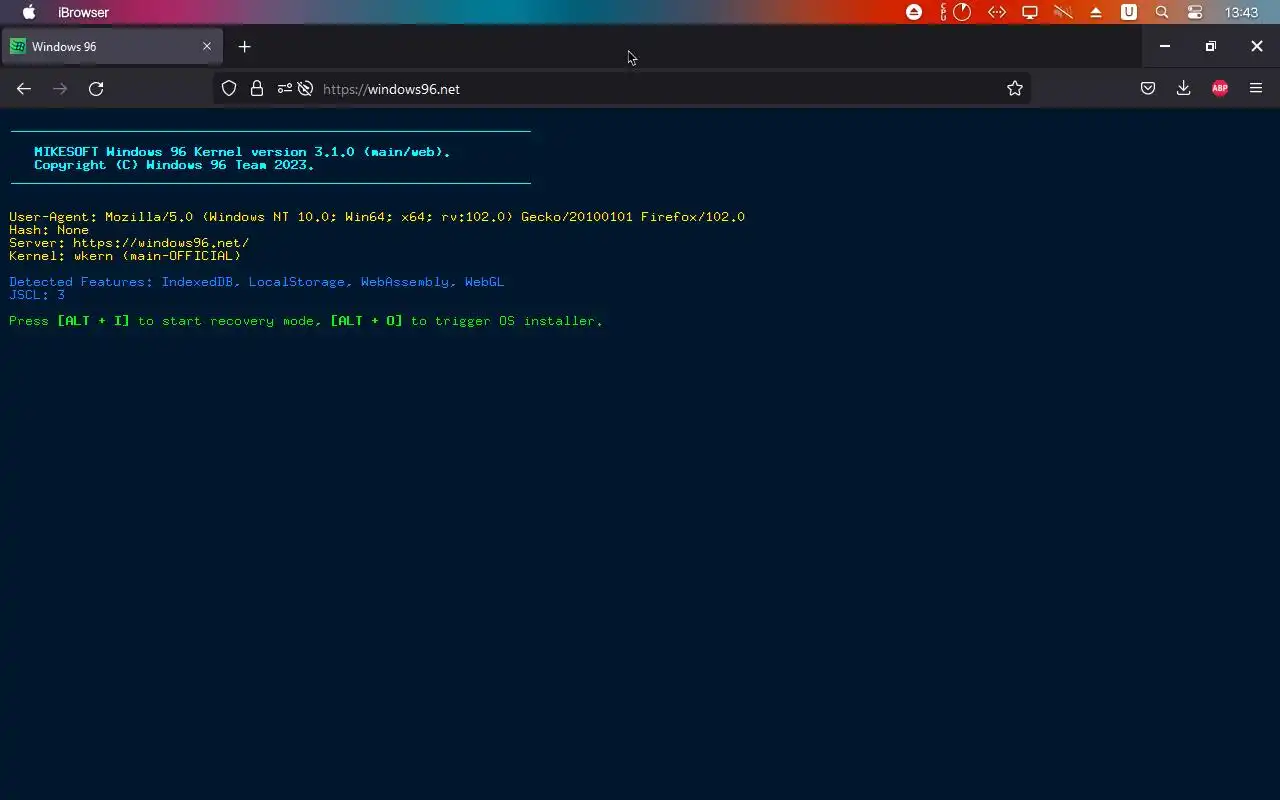Minimize the browser window

(1165, 46)
